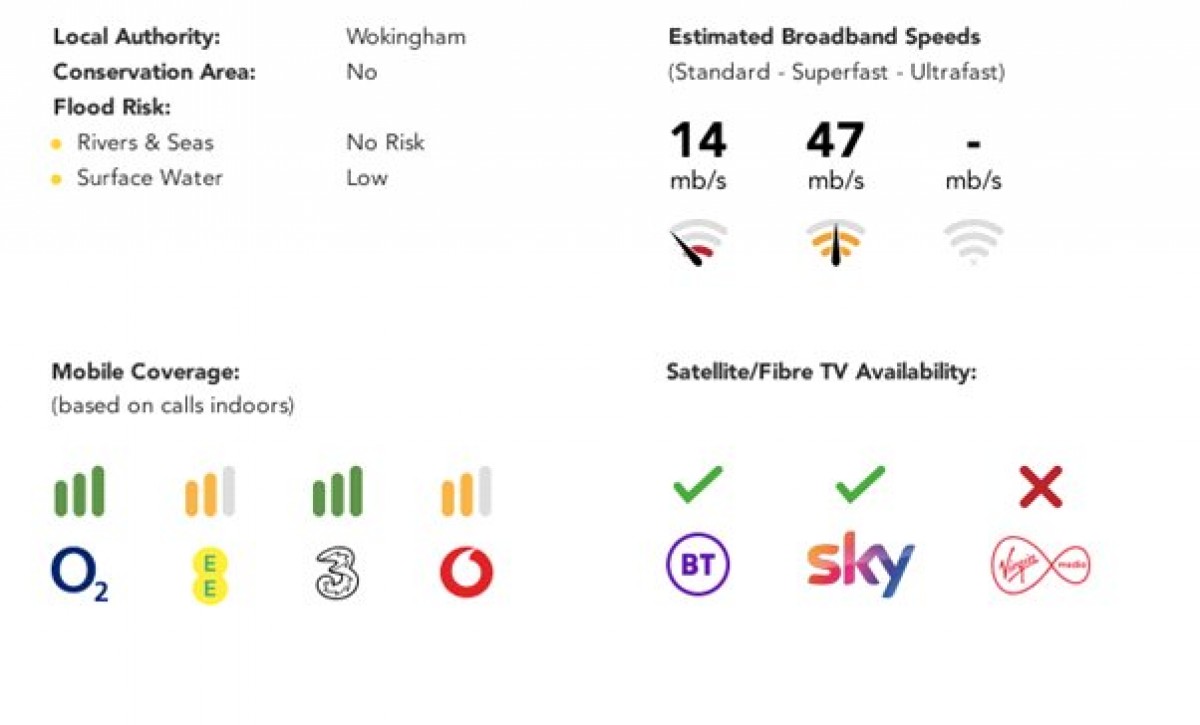Image resolution: width=1200 pixels, height=725 pixels.
Task: Click the Three network logo
Action: coord(337,574)
